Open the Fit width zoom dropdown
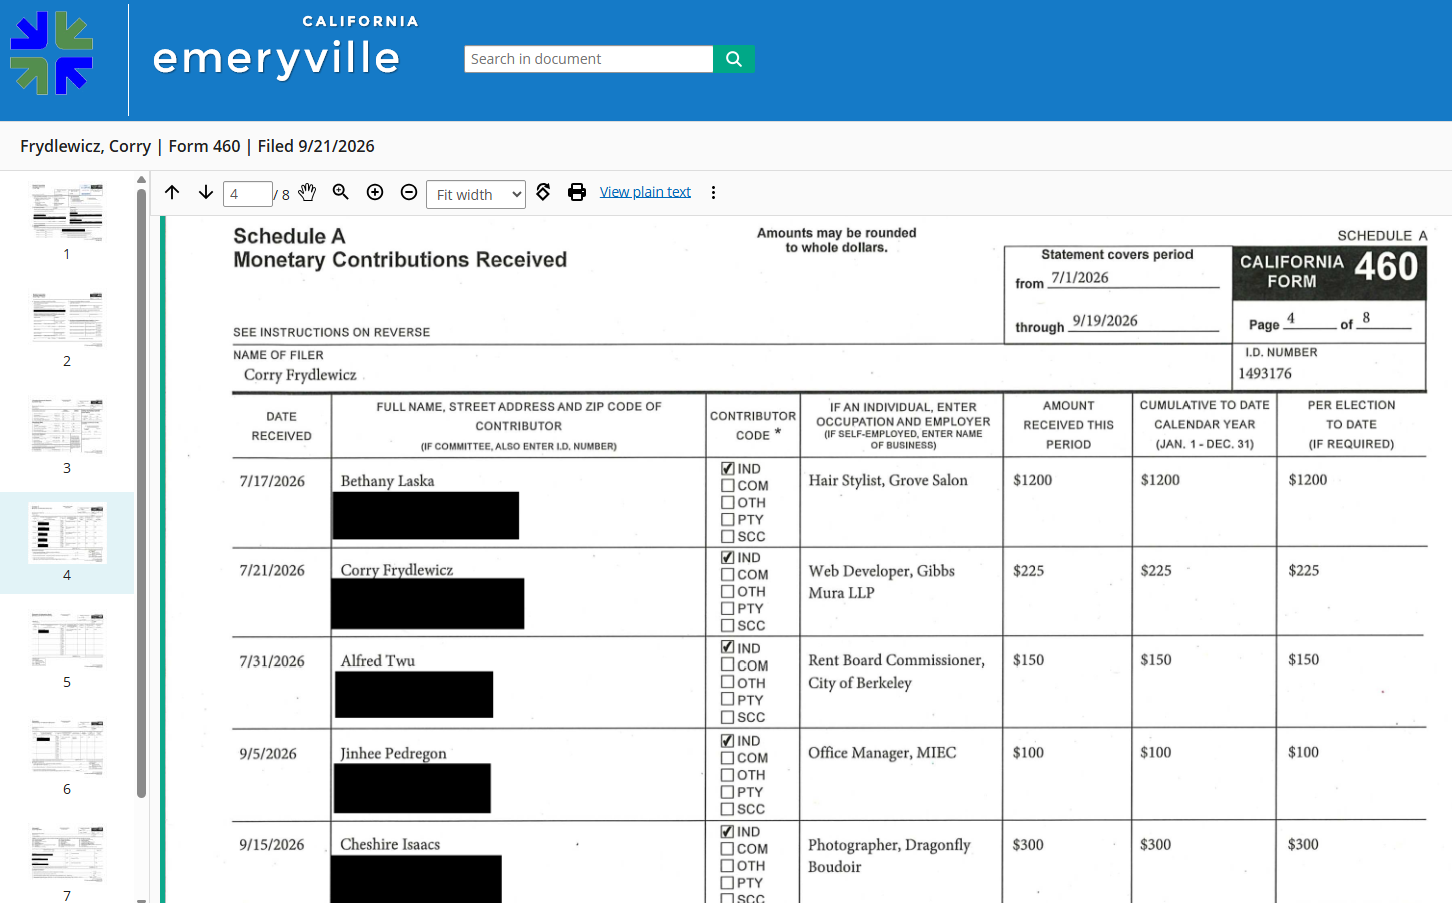The width and height of the screenshot is (1452, 903). (476, 194)
